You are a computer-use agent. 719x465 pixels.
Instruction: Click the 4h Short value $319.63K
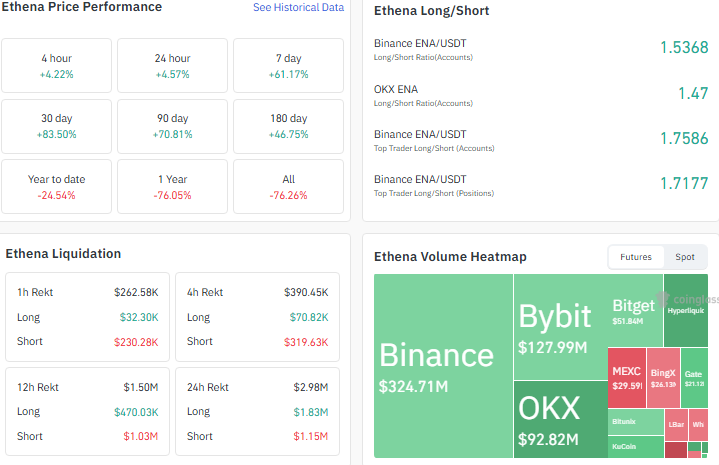point(306,342)
